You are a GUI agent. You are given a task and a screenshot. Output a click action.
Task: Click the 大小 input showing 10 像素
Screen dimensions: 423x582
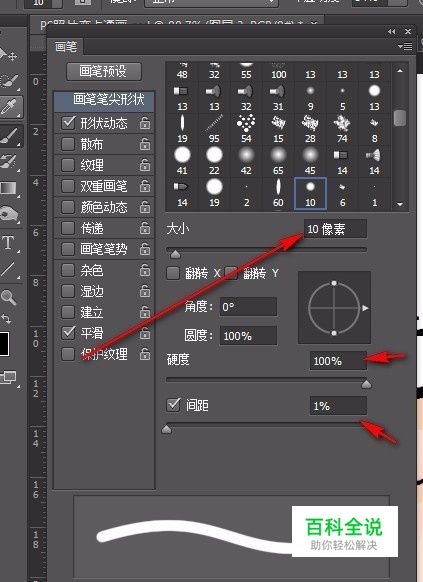pos(335,229)
